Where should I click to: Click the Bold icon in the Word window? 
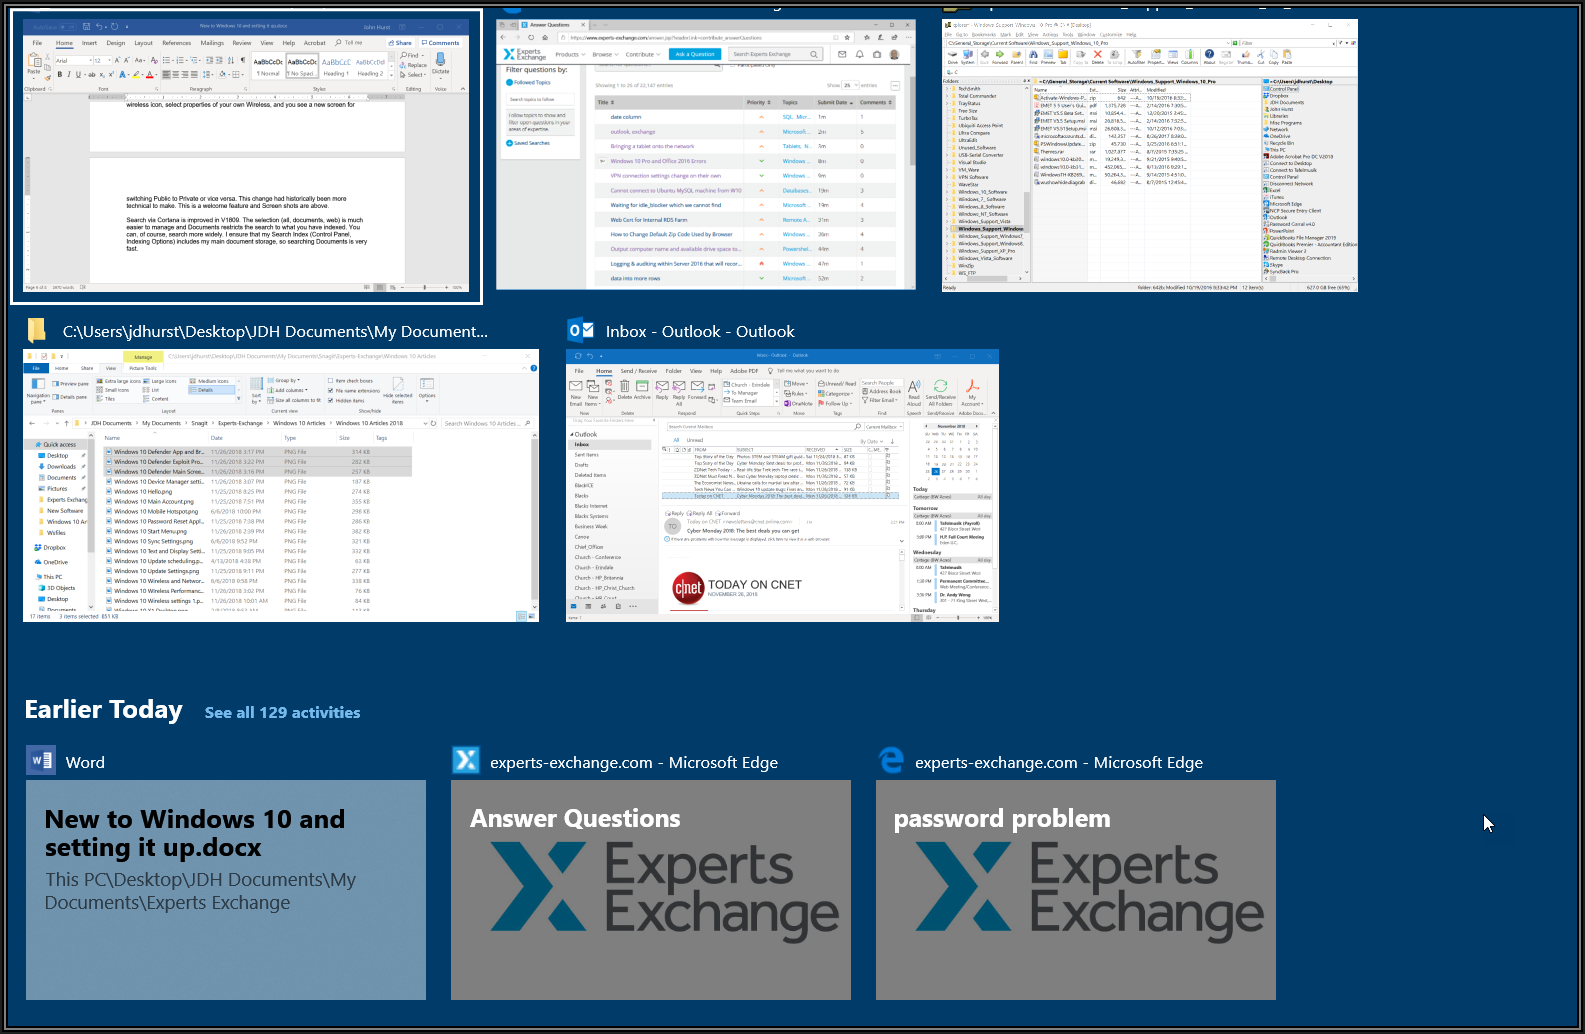pos(59,74)
